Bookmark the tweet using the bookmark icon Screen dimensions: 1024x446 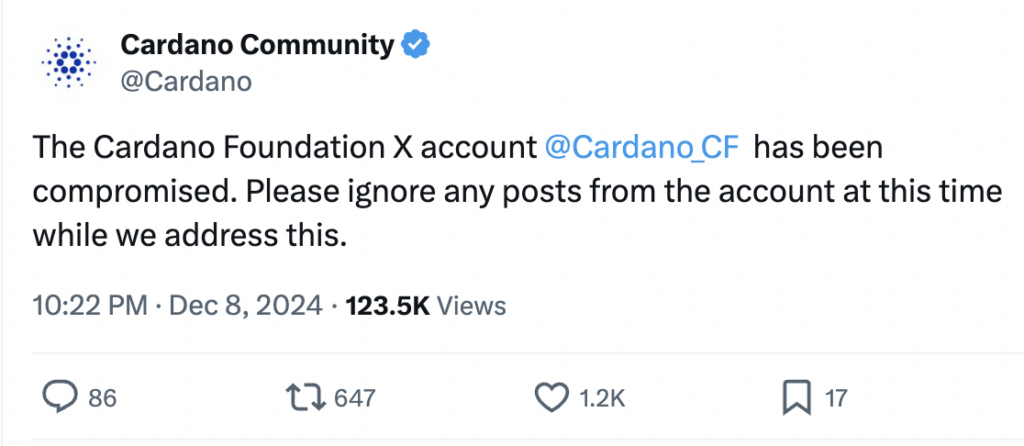797,397
